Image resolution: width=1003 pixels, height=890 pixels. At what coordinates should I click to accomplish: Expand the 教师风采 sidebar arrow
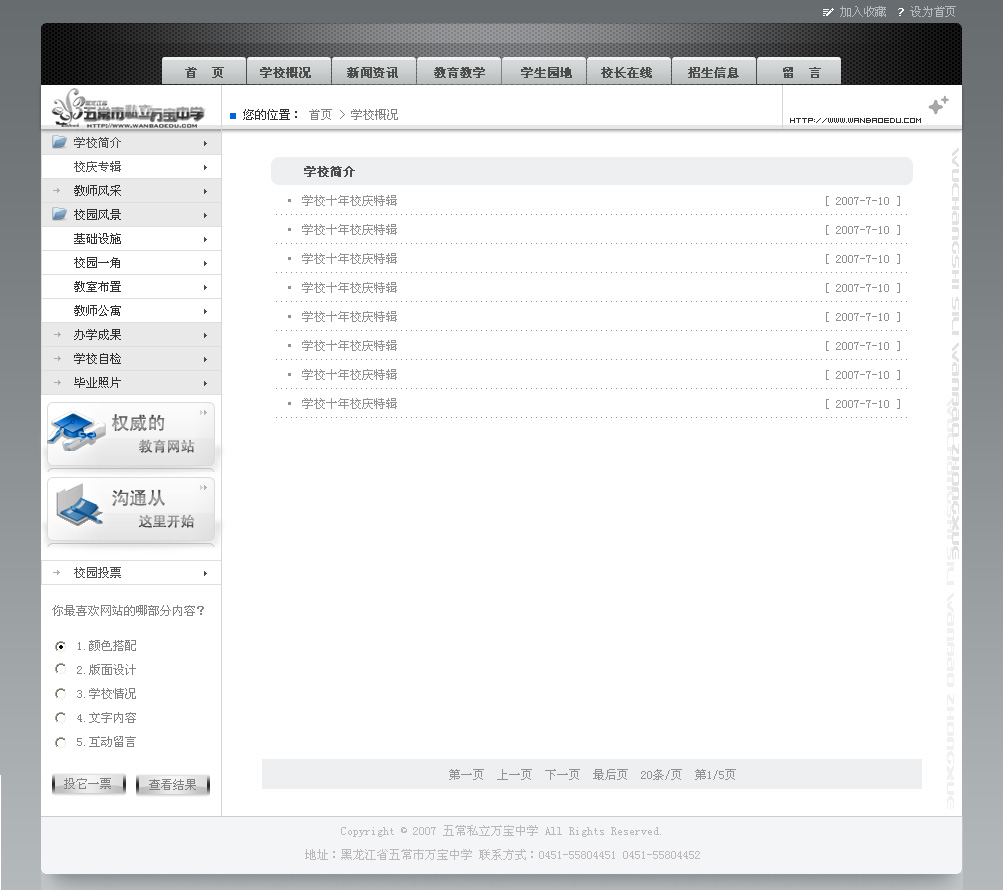(205, 191)
